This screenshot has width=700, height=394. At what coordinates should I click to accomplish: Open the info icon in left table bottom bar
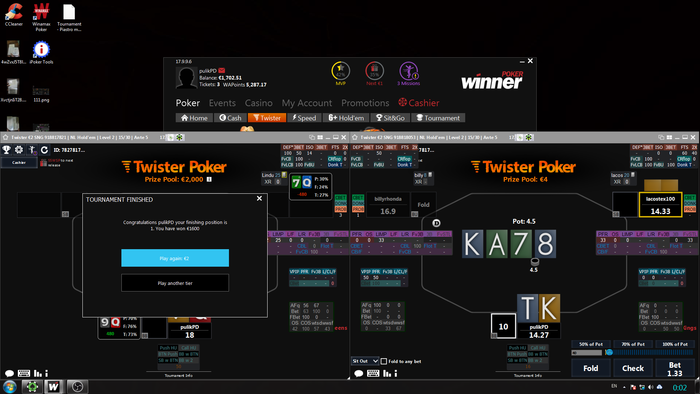(46, 373)
